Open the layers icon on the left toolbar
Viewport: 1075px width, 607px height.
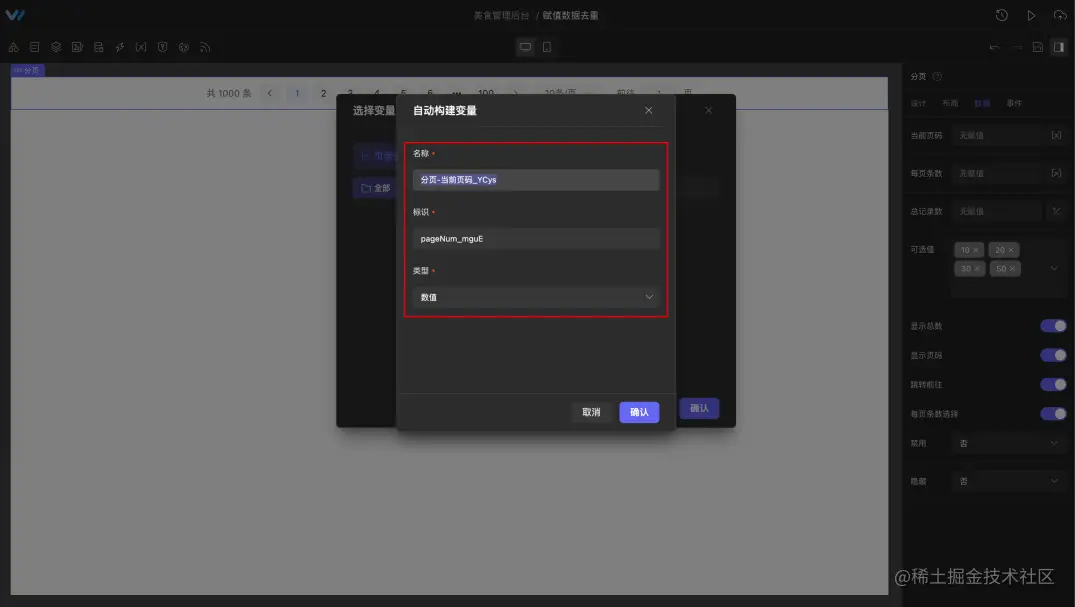point(56,46)
